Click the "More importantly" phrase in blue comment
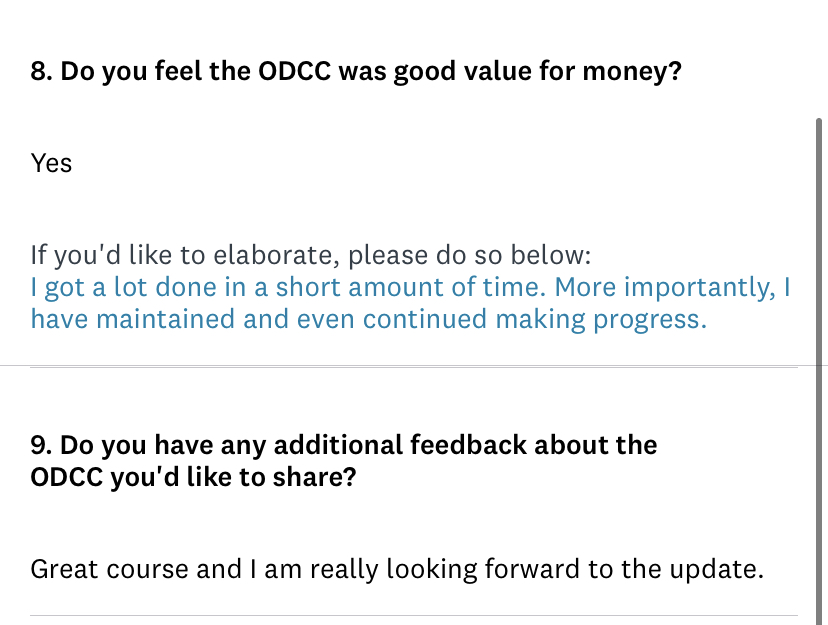828x625 pixels. pyautogui.click(x=665, y=288)
